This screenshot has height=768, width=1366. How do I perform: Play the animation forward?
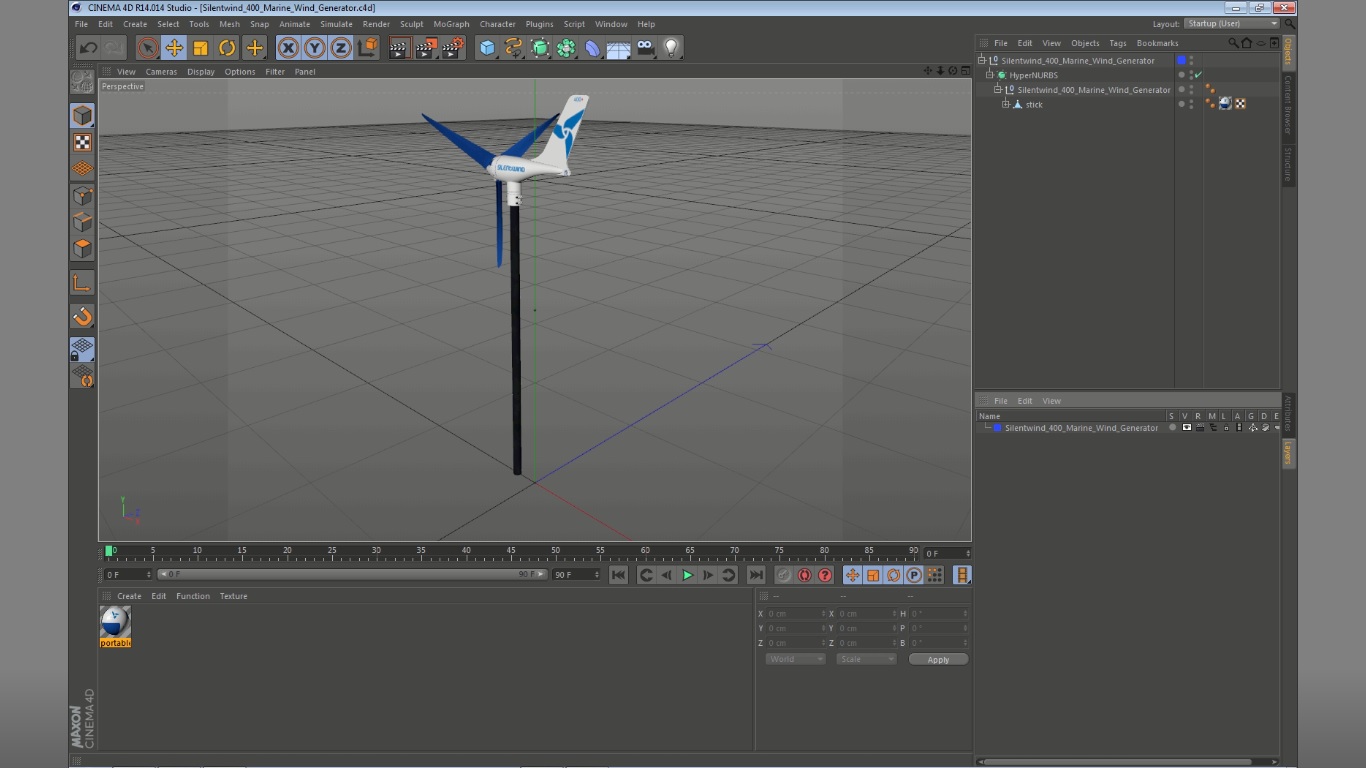[x=687, y=575]
